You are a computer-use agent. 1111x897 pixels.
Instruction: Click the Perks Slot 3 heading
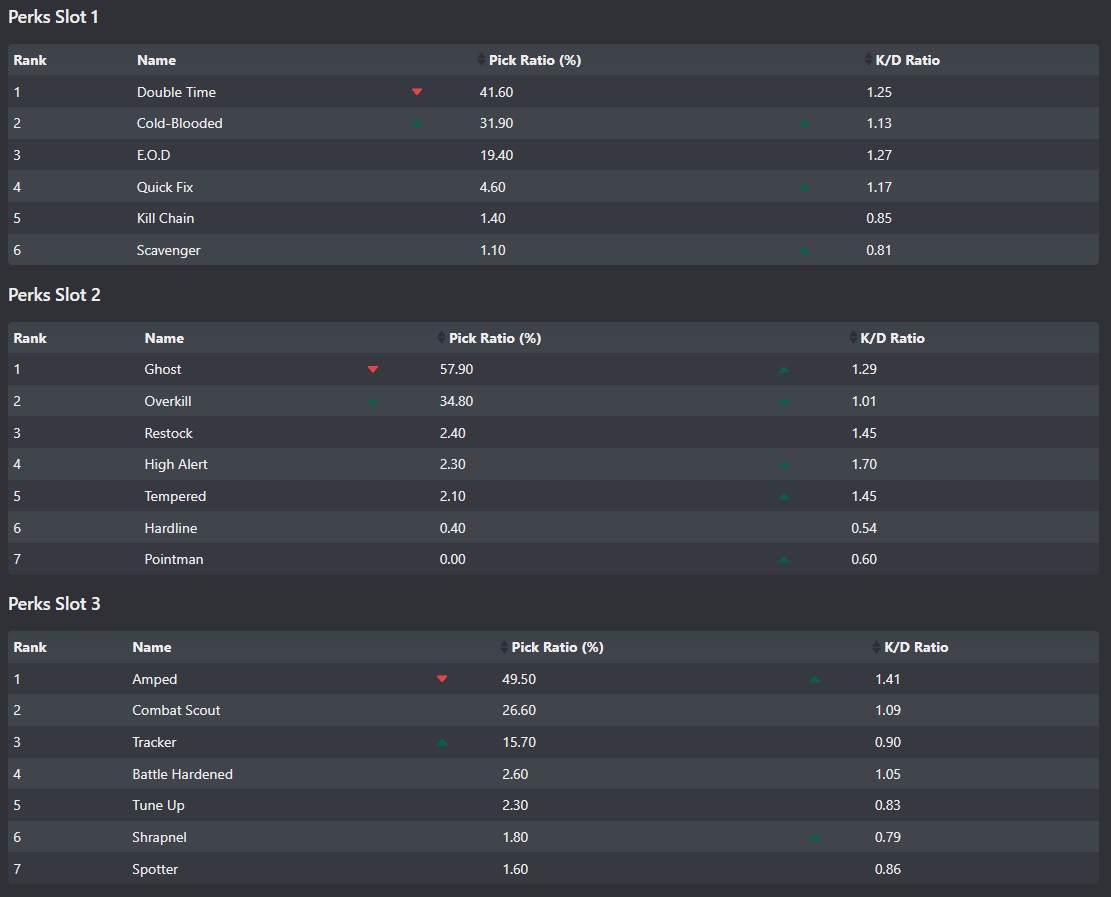click(54, 604)
